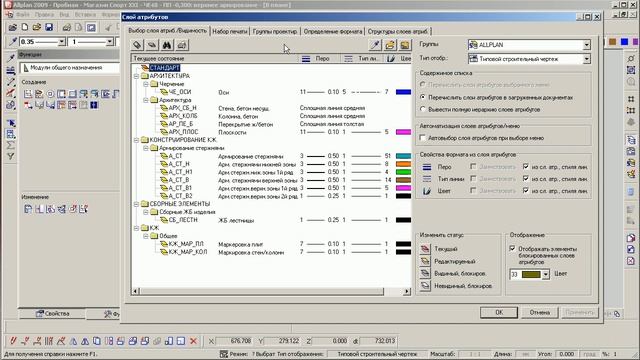The width and height of the screenshot is (640, 360).
Task: Click orange color swatch of А_СТ_Н
Action: pyautogui.click(x=403, y=164)
